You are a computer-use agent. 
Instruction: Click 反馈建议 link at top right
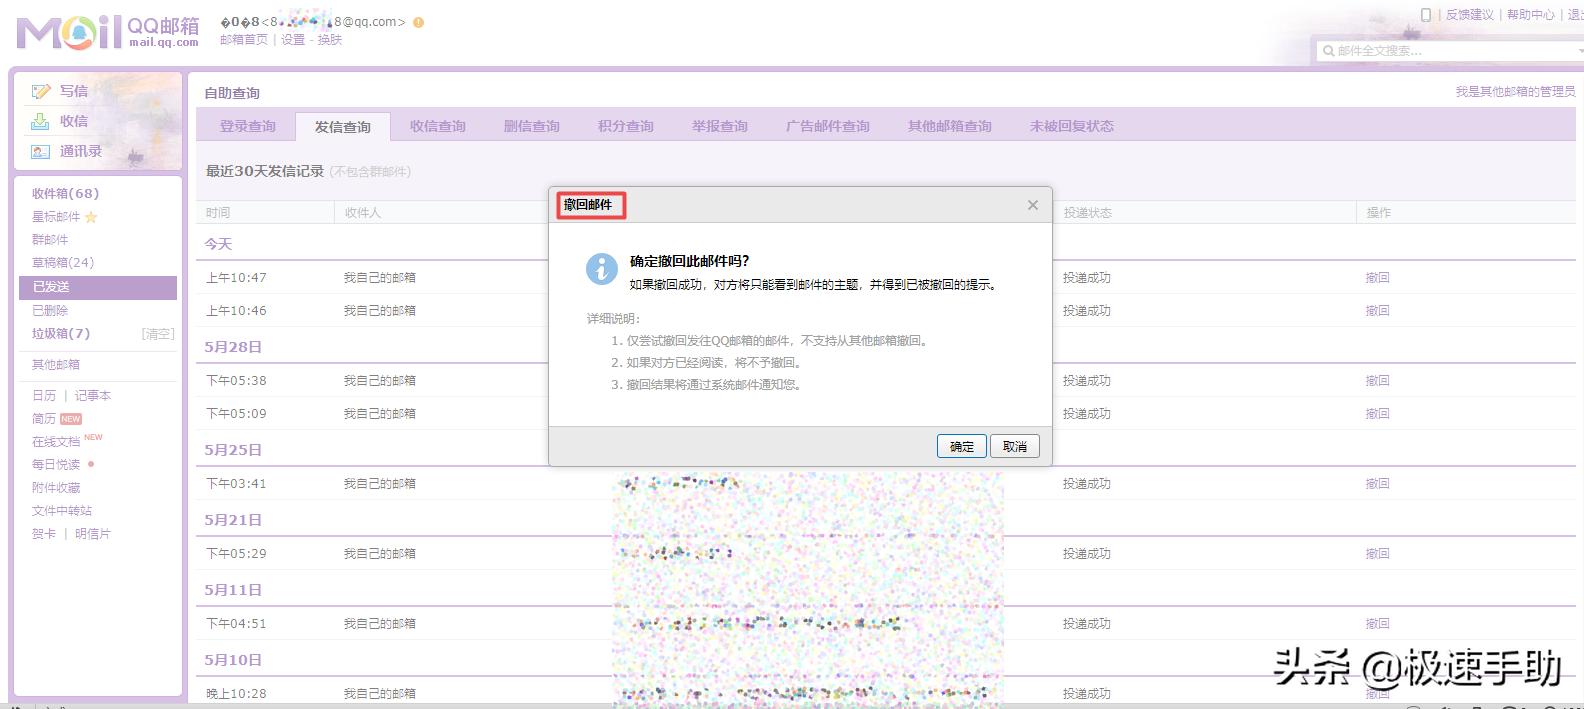[x=1470, y=15]
